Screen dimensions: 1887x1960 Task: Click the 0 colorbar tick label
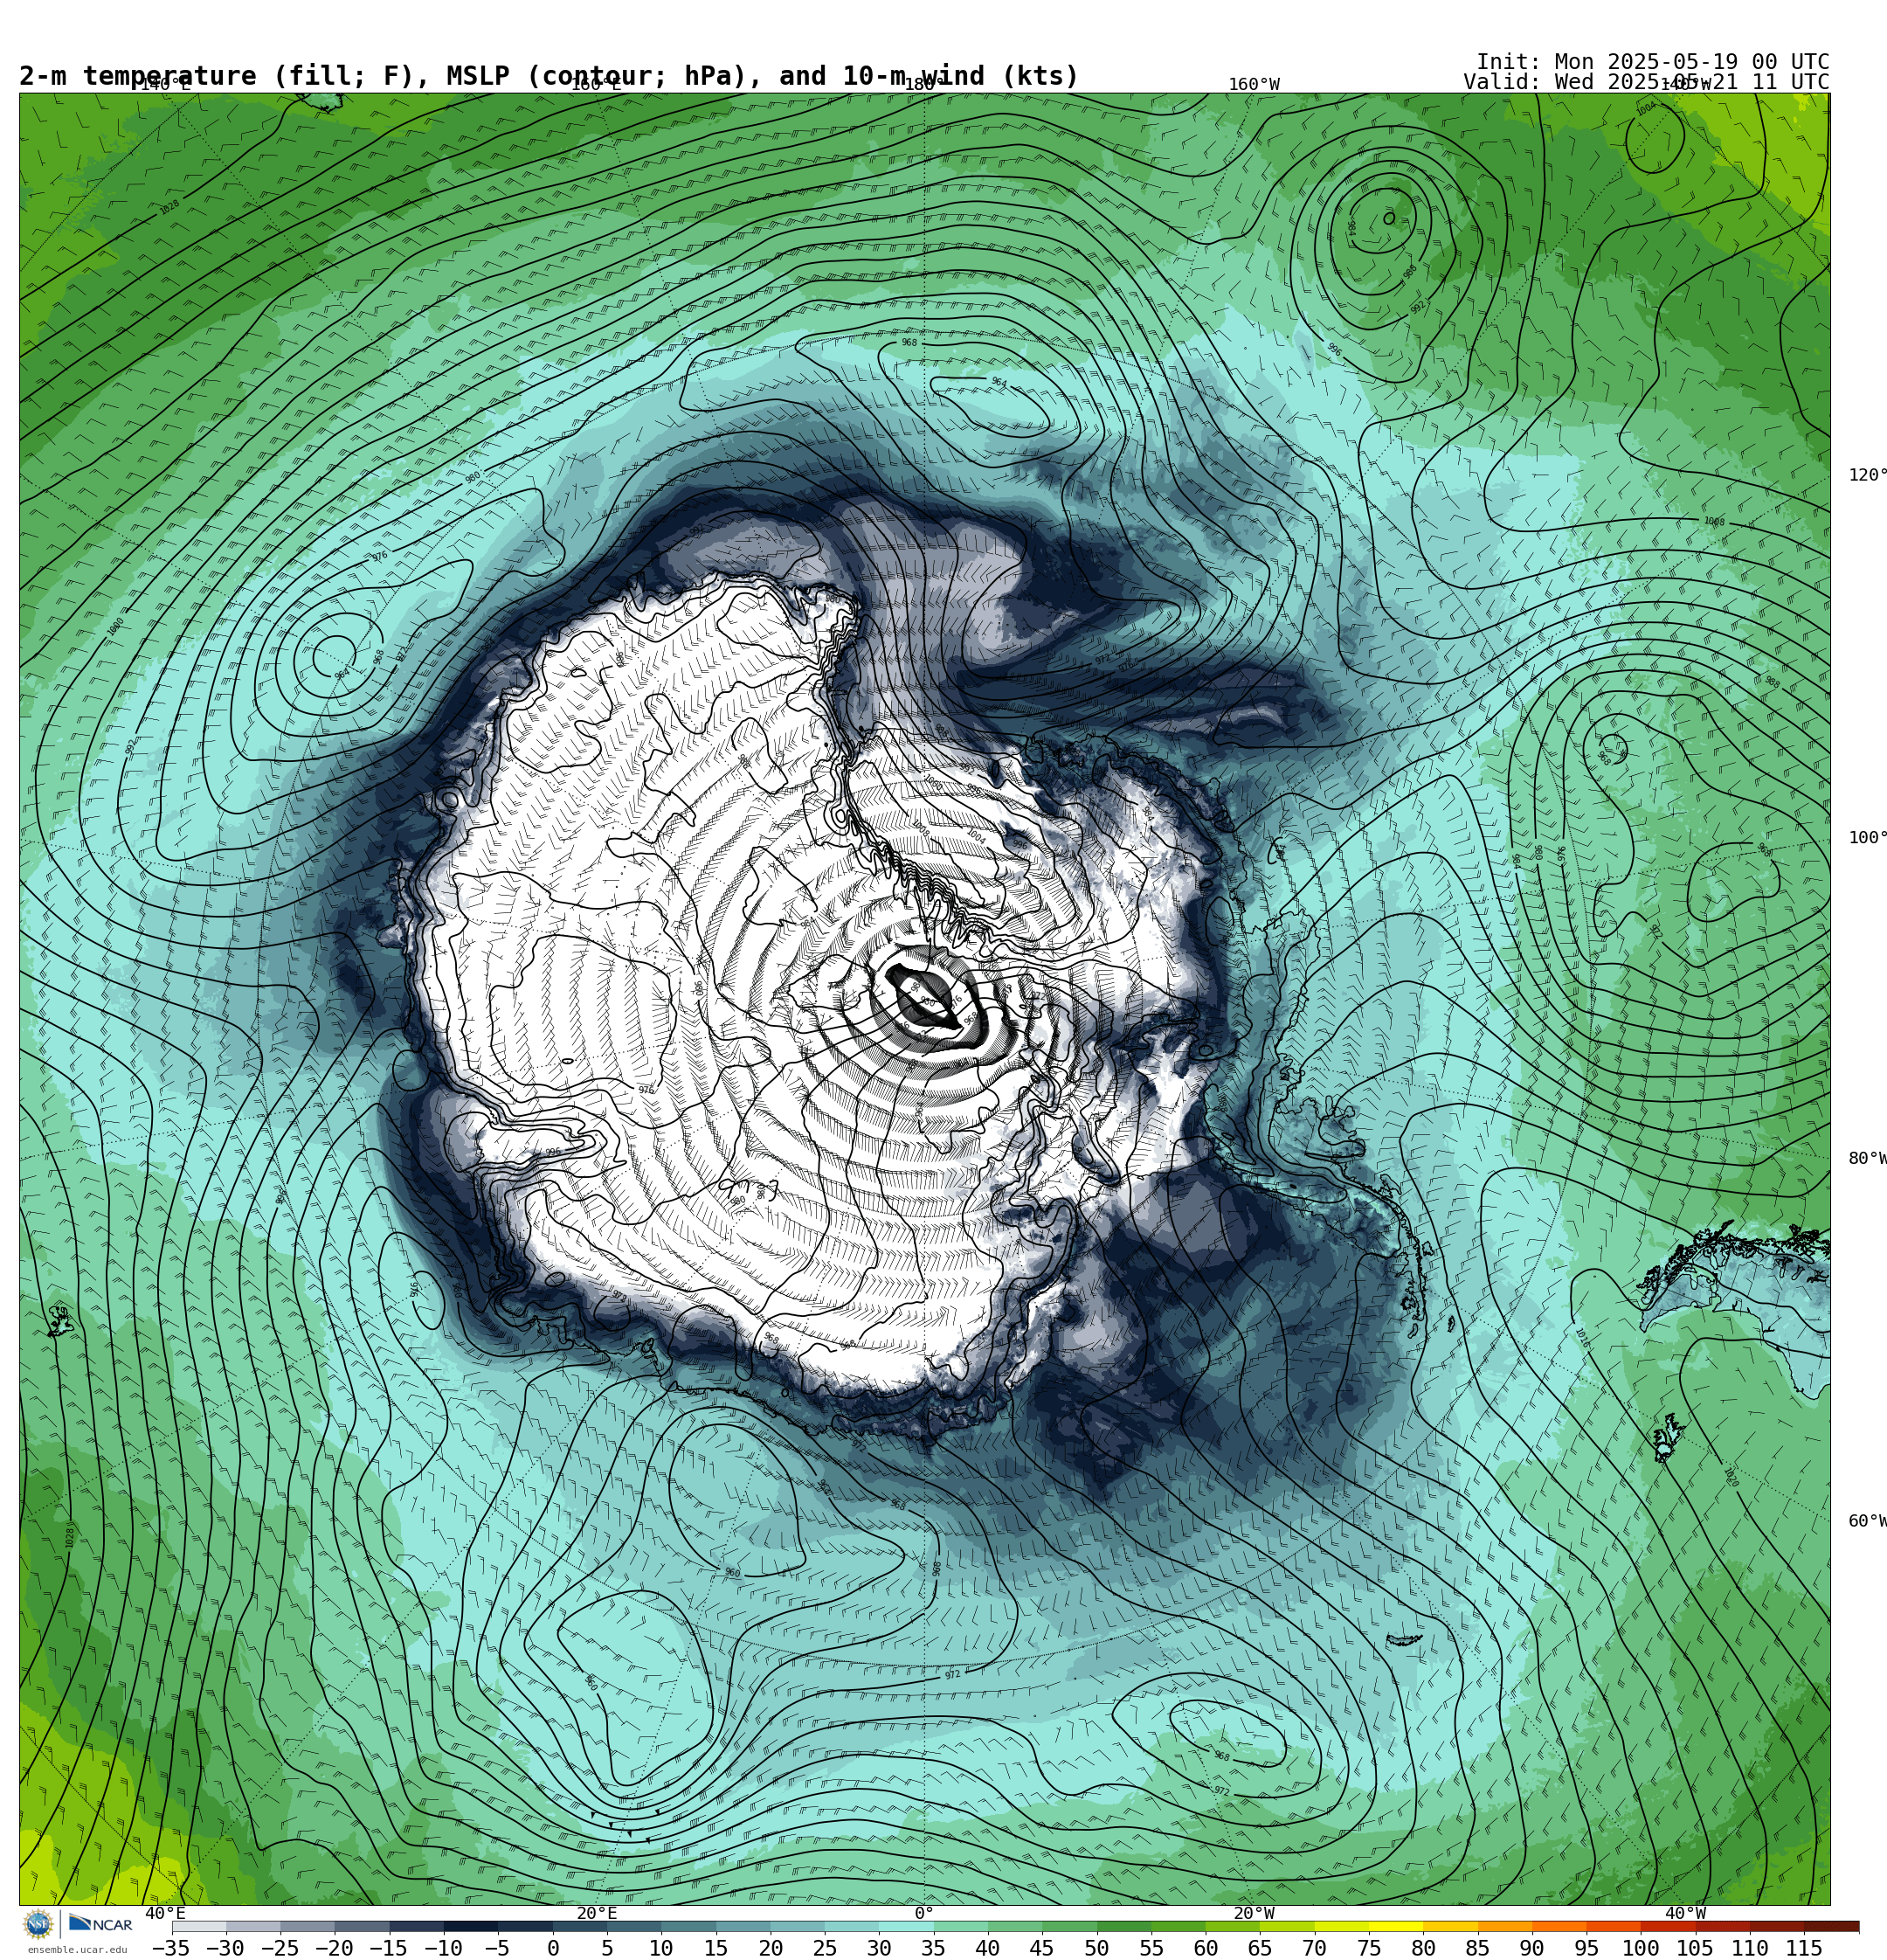pyautogui.click(x=553, y=1948)
